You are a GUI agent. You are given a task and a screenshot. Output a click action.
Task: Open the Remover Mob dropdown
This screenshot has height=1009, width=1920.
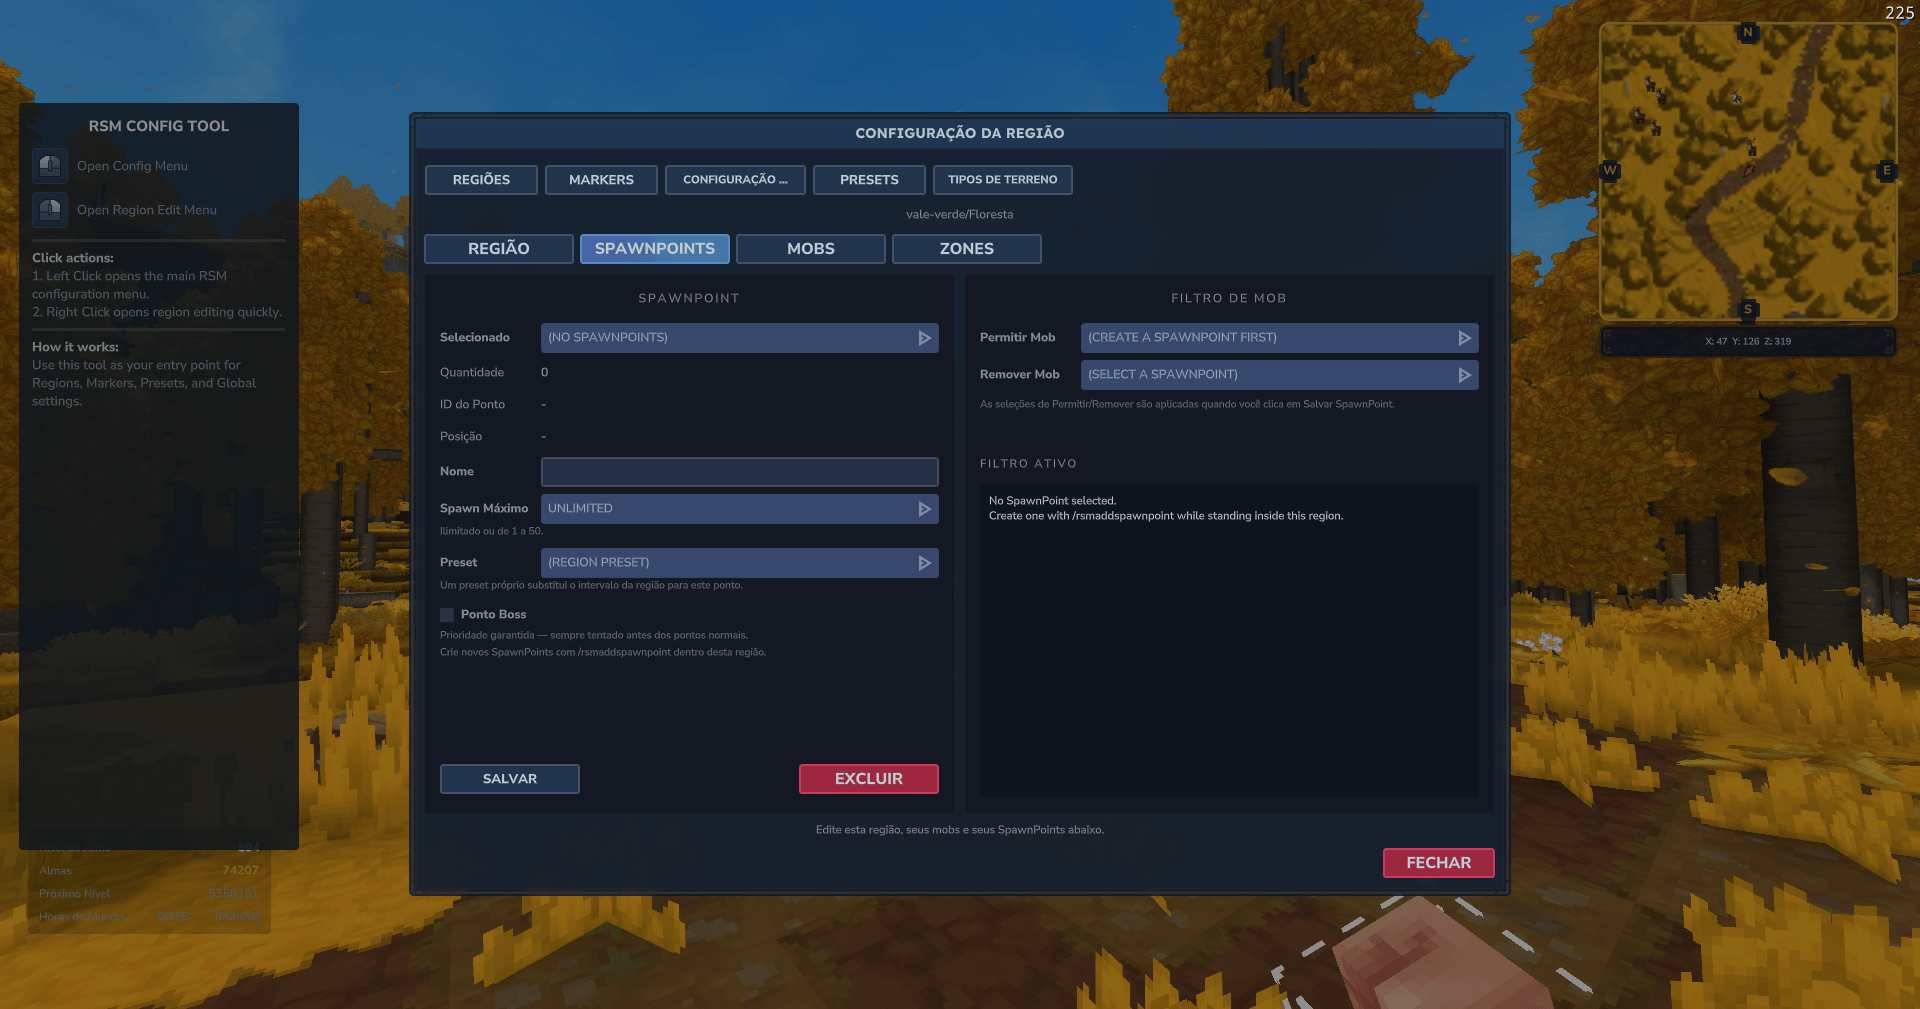pos(1280,375)
